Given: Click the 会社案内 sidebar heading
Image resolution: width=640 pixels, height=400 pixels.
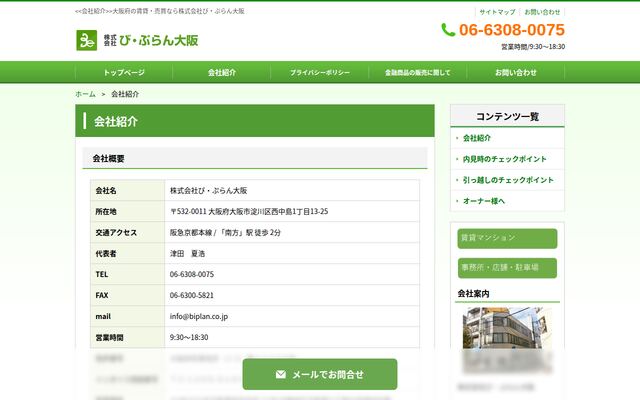Looking at the screenshot, I should [473, 293].
